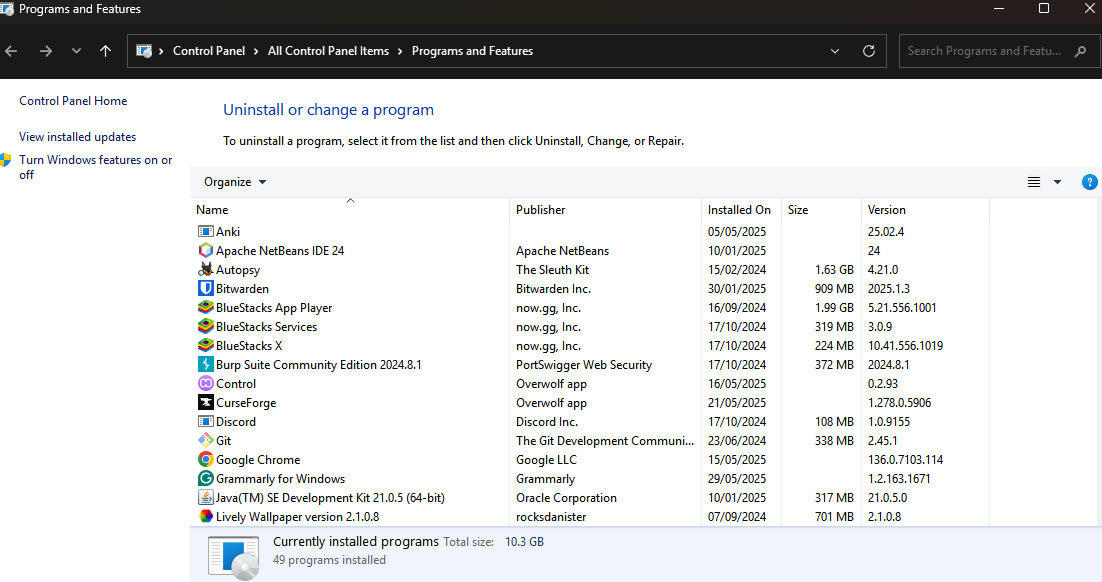Open Control Panel Home link

(73, 101)
